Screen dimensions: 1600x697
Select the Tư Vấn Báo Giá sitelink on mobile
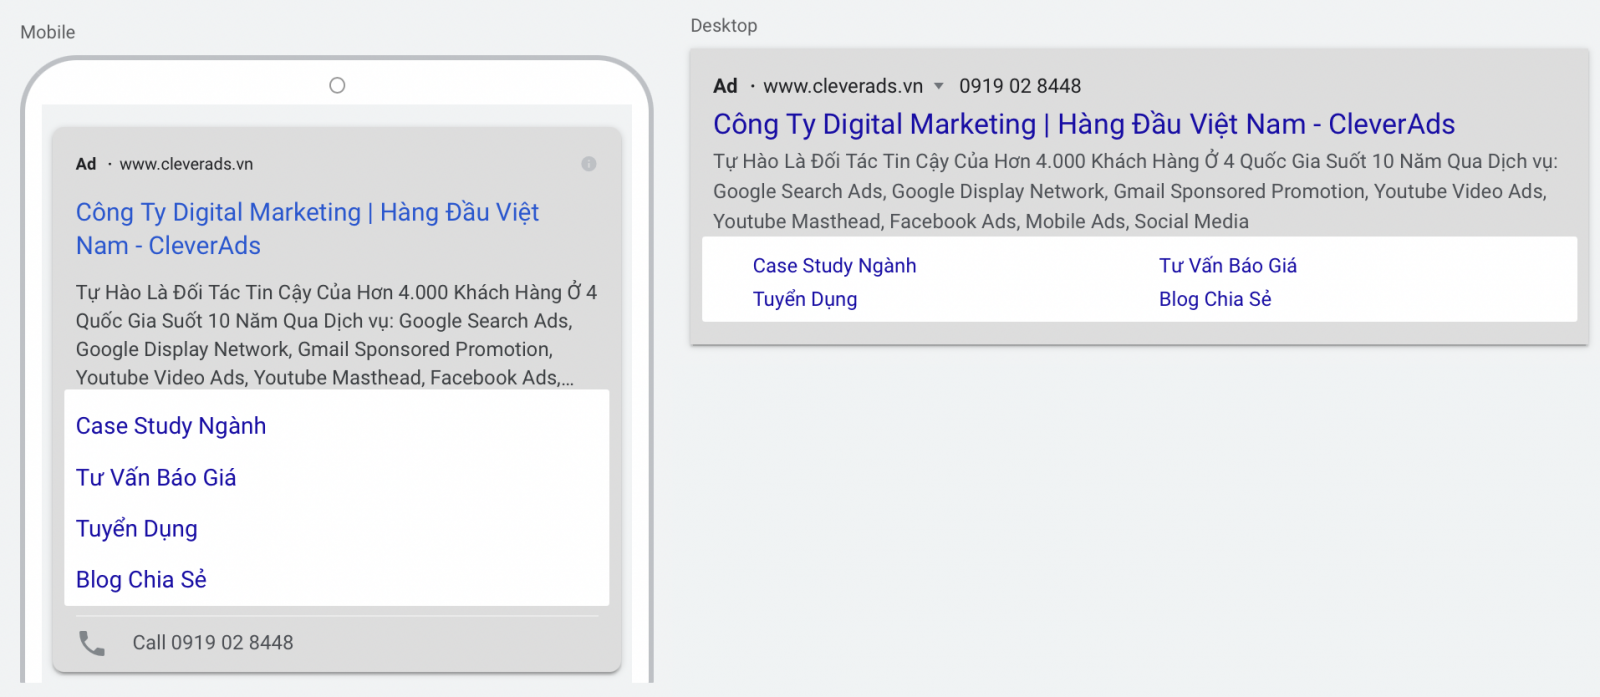point(156,478)
